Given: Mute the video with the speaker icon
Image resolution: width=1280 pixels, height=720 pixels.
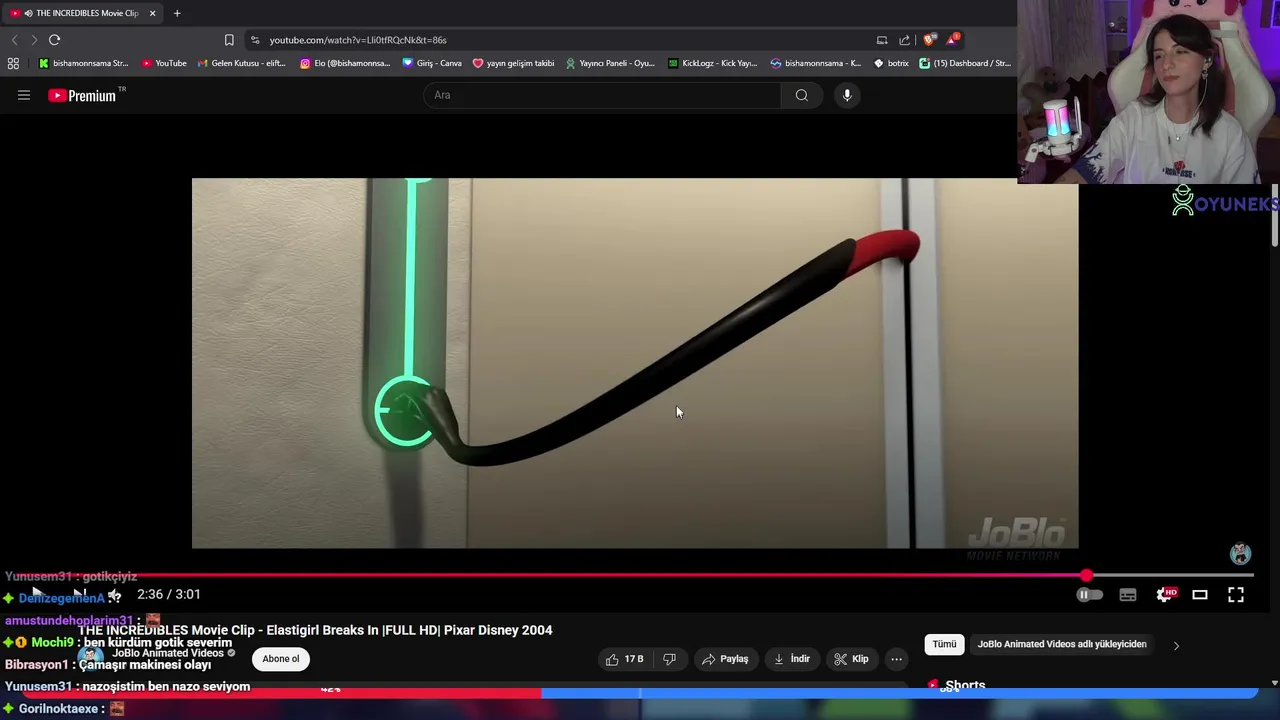Looking at the screenshot, I should (114, 596).
